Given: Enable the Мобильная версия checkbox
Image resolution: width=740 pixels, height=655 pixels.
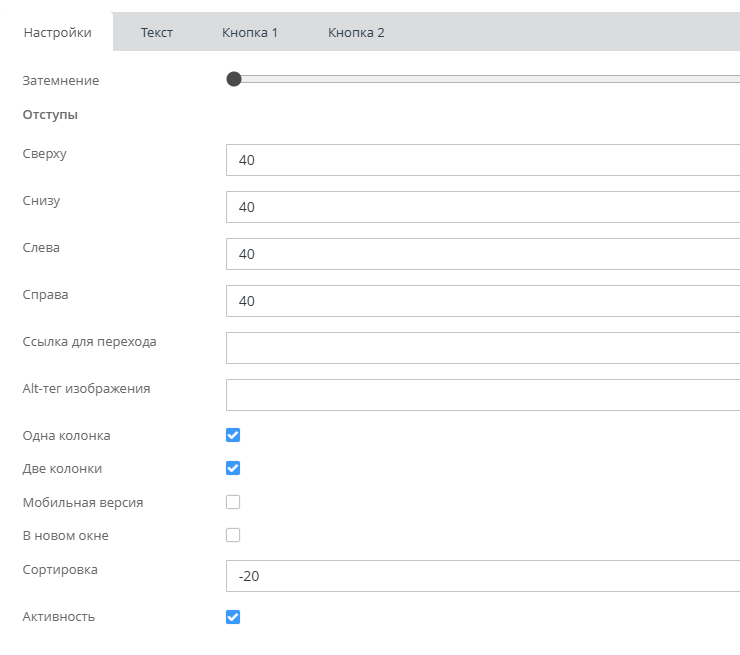Looking at the screenshot, I should (233, 502).
